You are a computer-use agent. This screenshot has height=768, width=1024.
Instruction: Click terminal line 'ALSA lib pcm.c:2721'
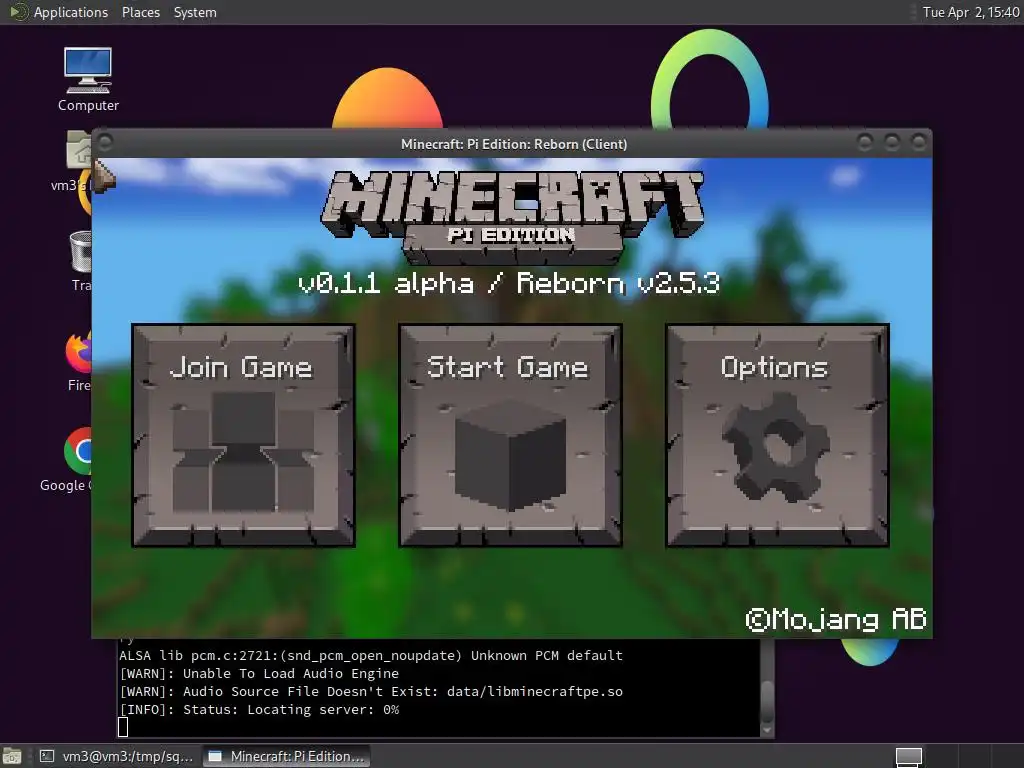tap(370, 655)
